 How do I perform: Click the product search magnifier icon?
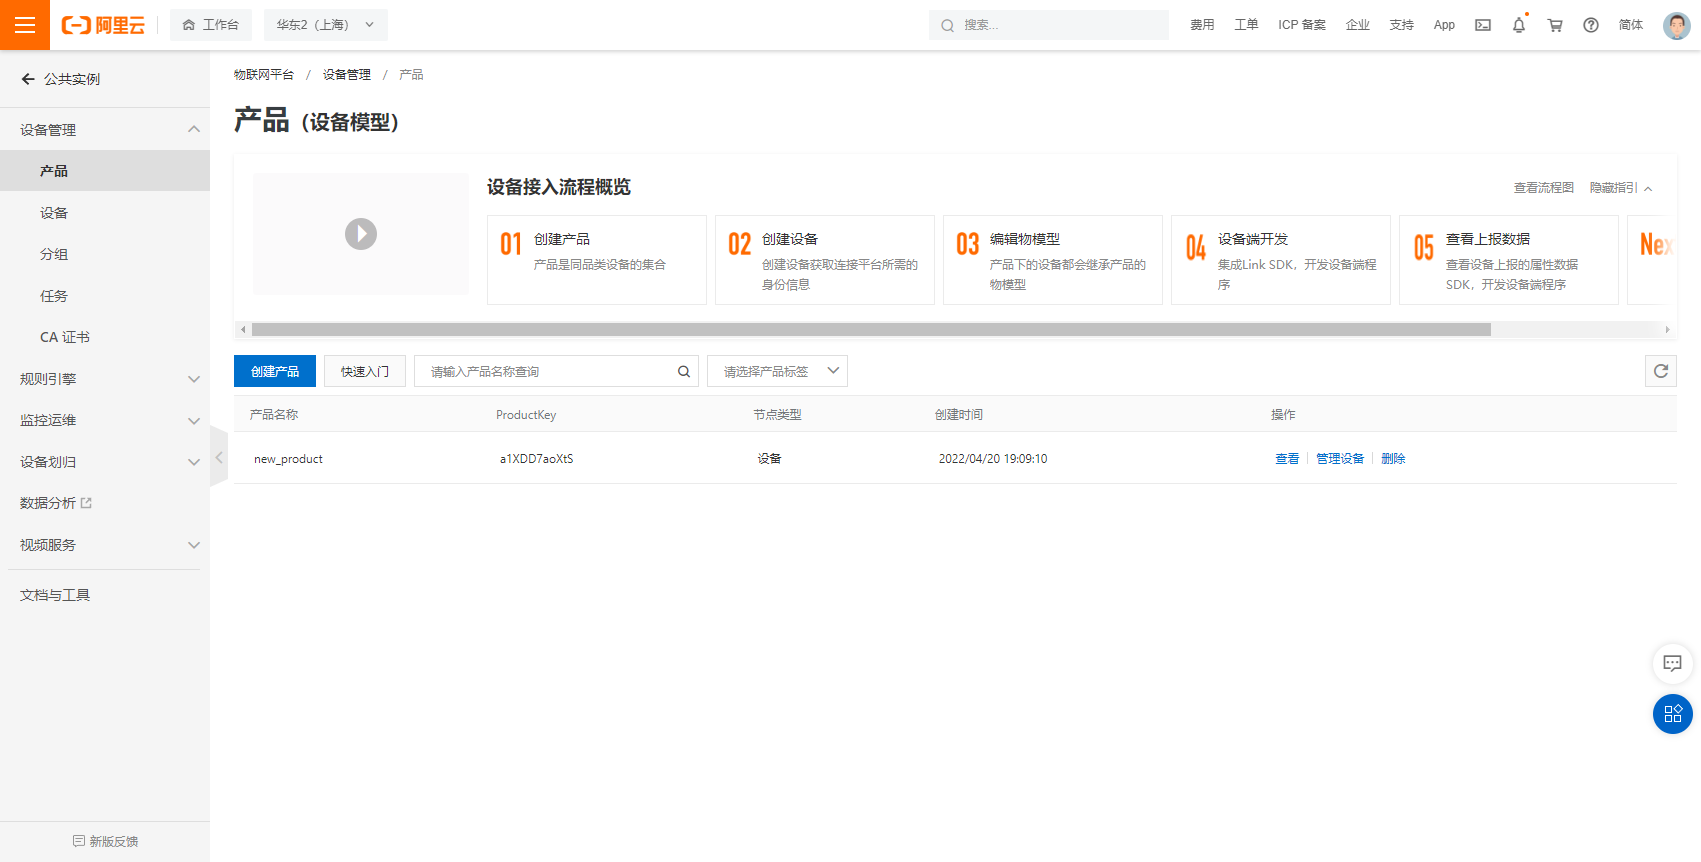click(684, 371)
